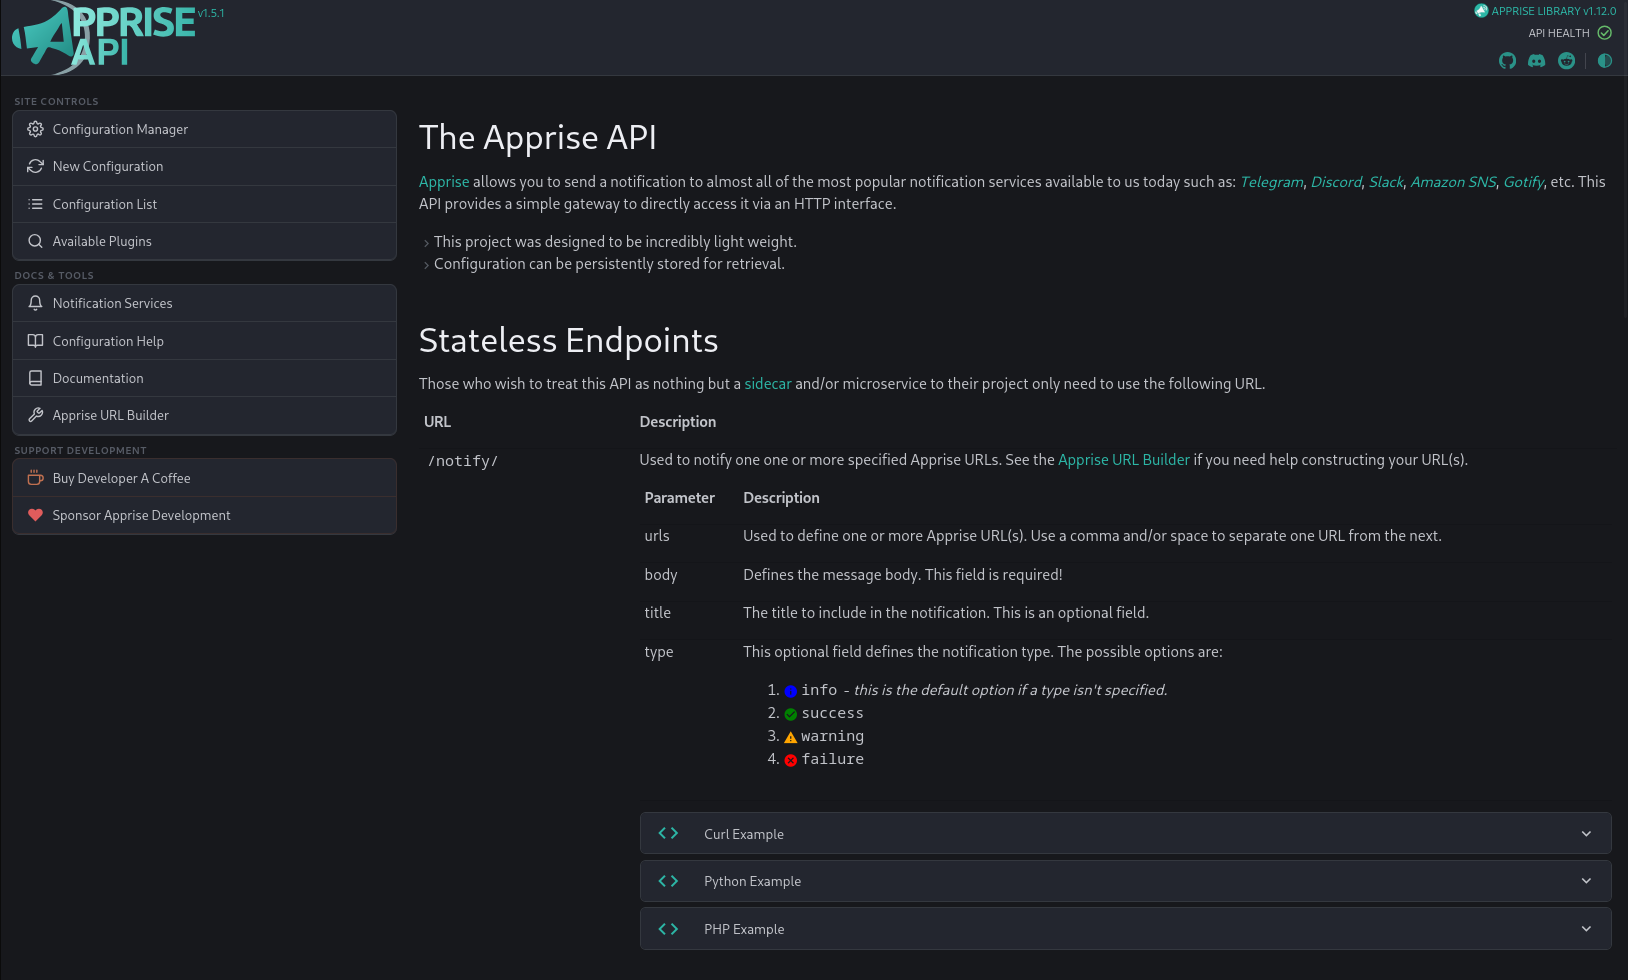This screenshot has height=980, width=1628.
Task: Open the Curl Example panel title
Action: click(744, 834)
